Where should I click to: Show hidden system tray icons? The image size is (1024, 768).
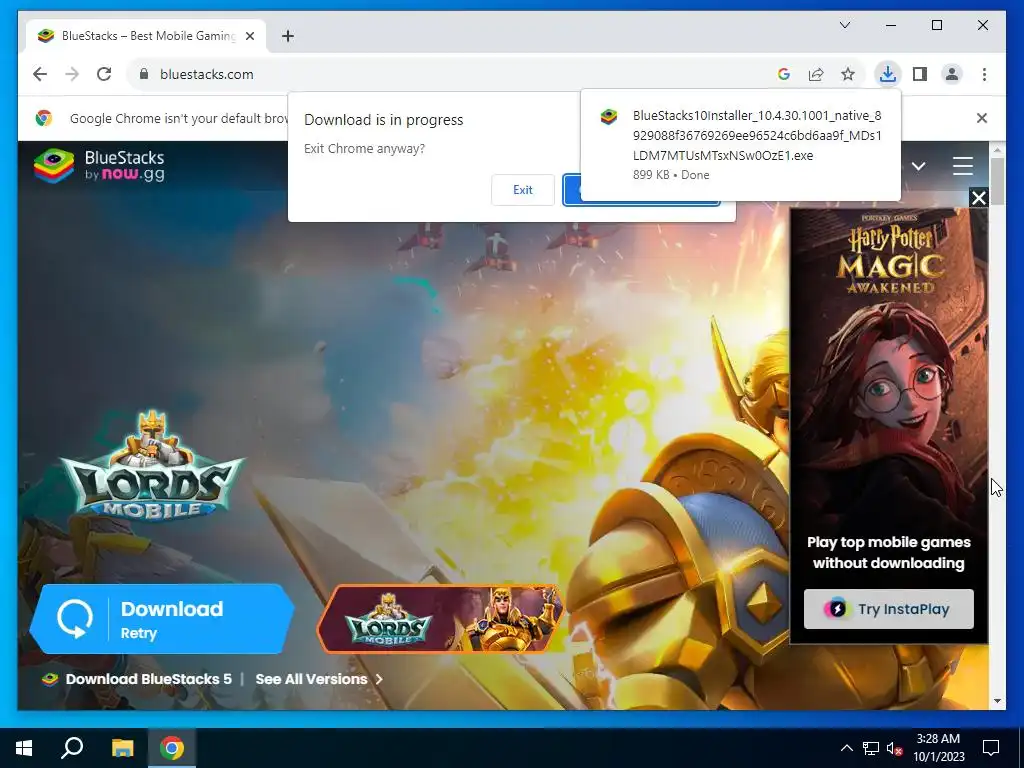pos(846,748)
